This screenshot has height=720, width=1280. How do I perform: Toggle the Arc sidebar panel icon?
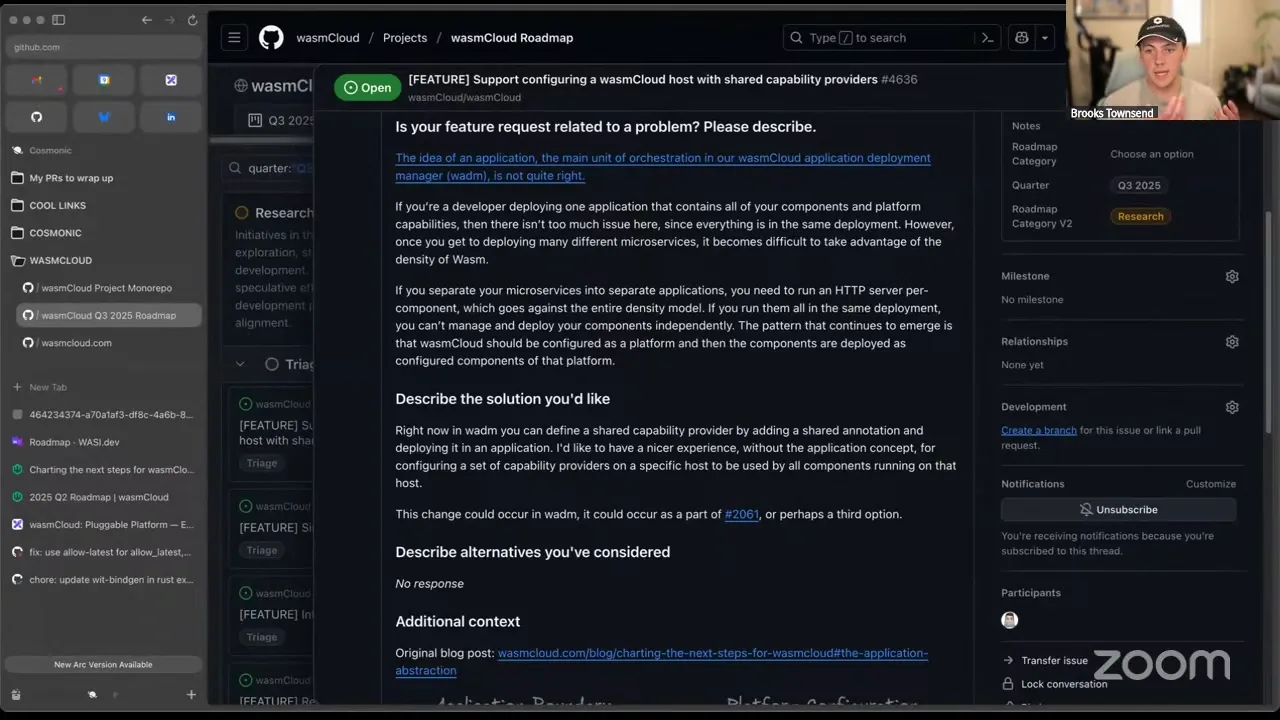point(58,20)
